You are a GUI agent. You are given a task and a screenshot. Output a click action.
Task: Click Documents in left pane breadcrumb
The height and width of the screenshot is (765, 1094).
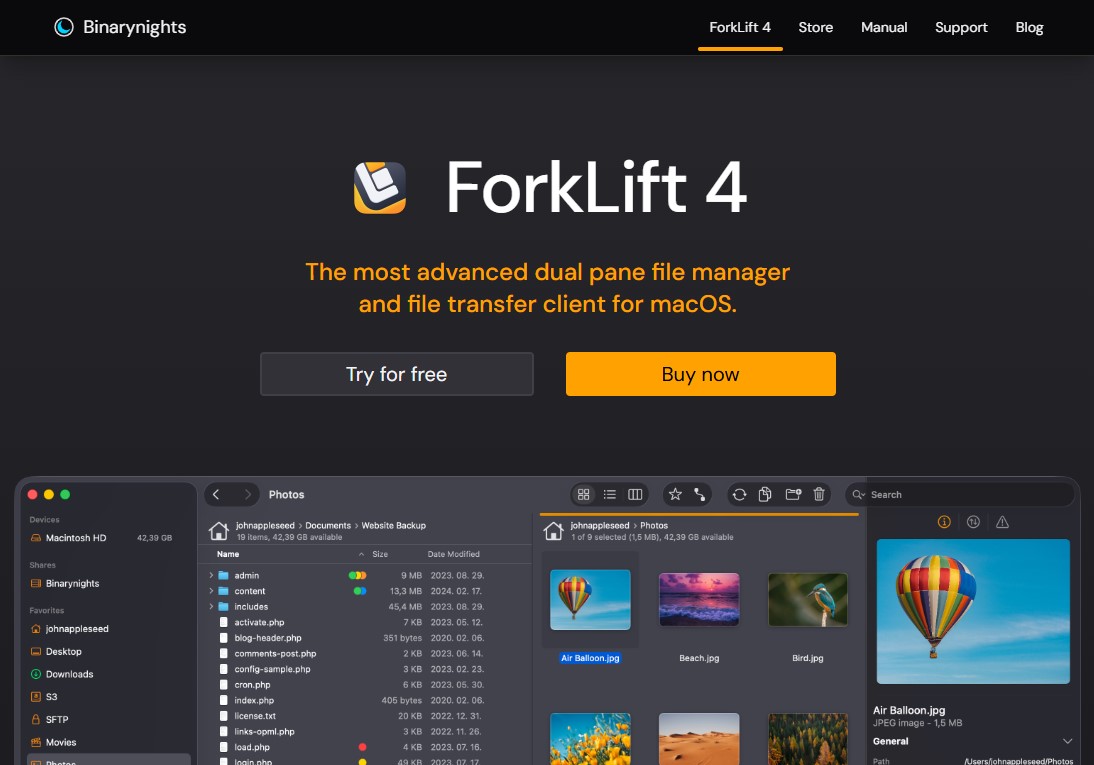click(328, 526)
